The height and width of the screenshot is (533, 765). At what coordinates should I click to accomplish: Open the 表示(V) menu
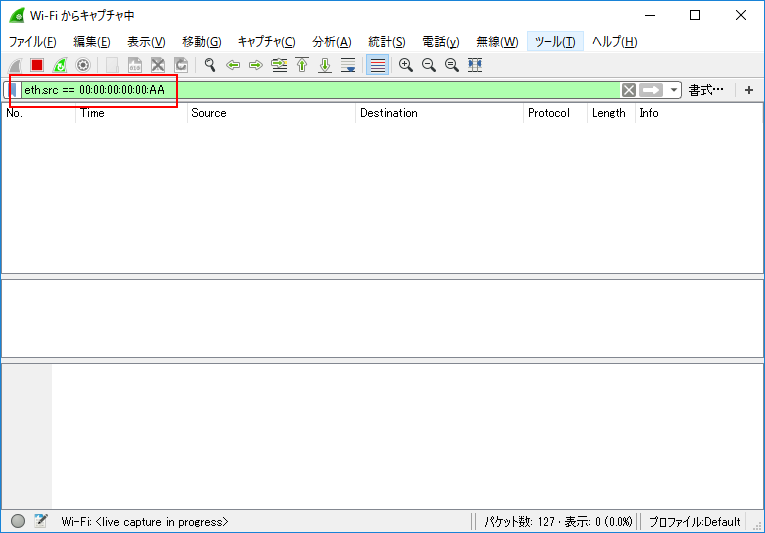point(146,42)
